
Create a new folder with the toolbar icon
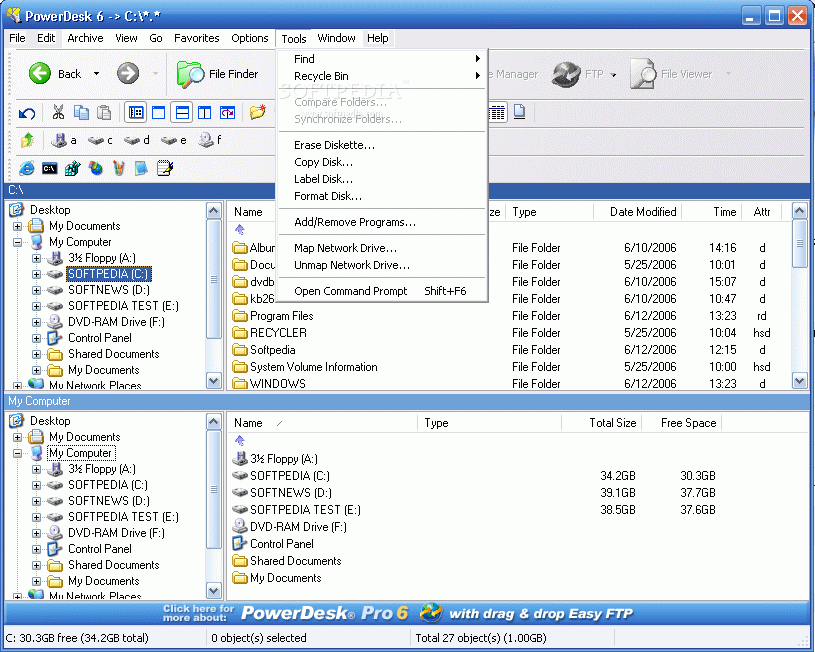(x=257, y=112)
